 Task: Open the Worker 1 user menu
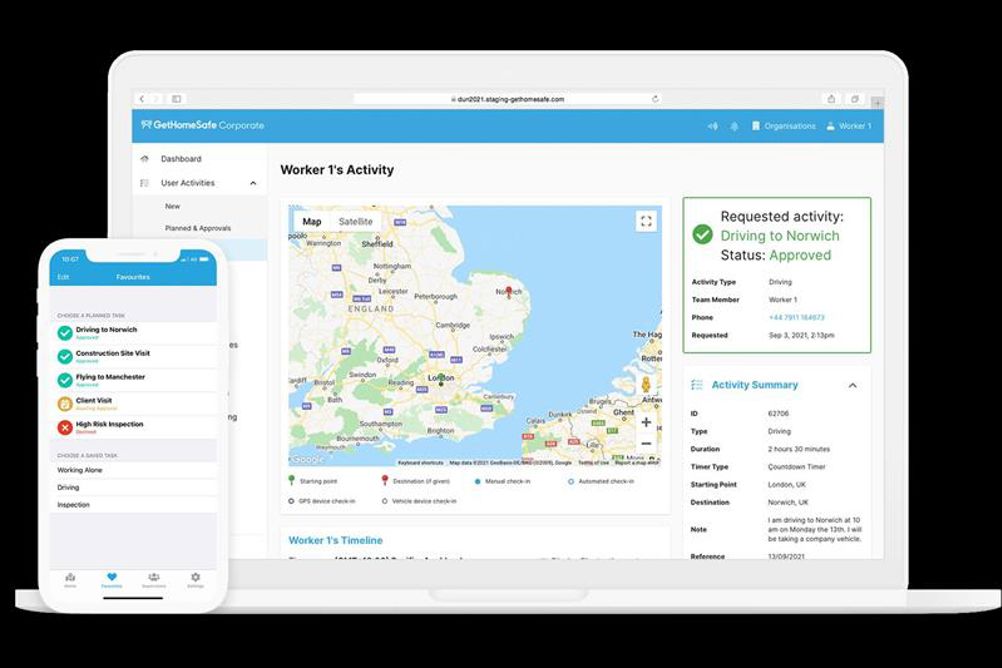coord(849,126)
